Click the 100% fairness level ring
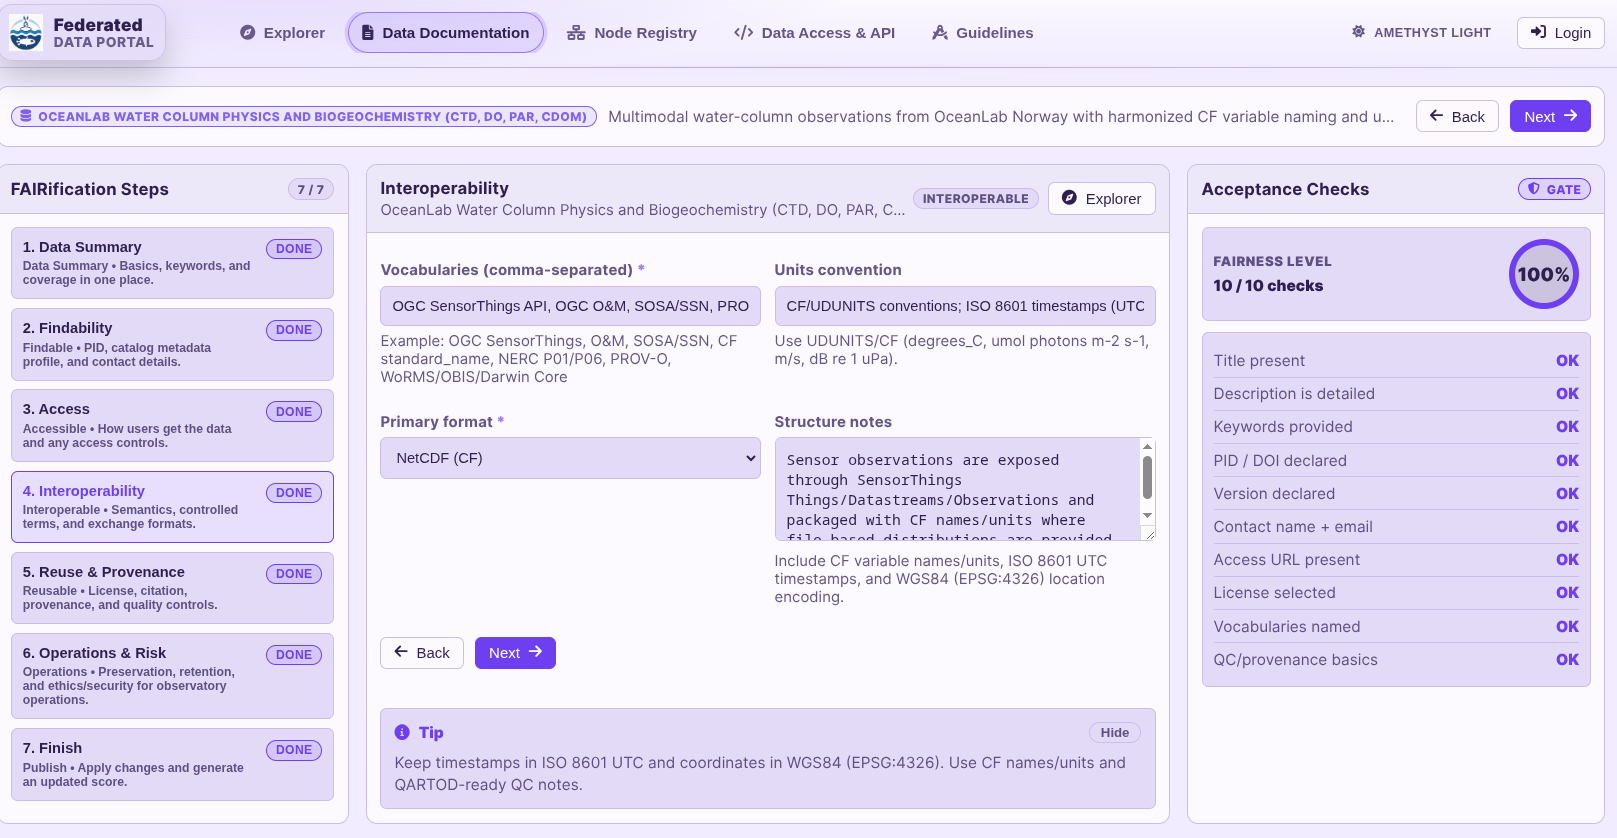1617x838 pixels. click(x=1542, y=274)
